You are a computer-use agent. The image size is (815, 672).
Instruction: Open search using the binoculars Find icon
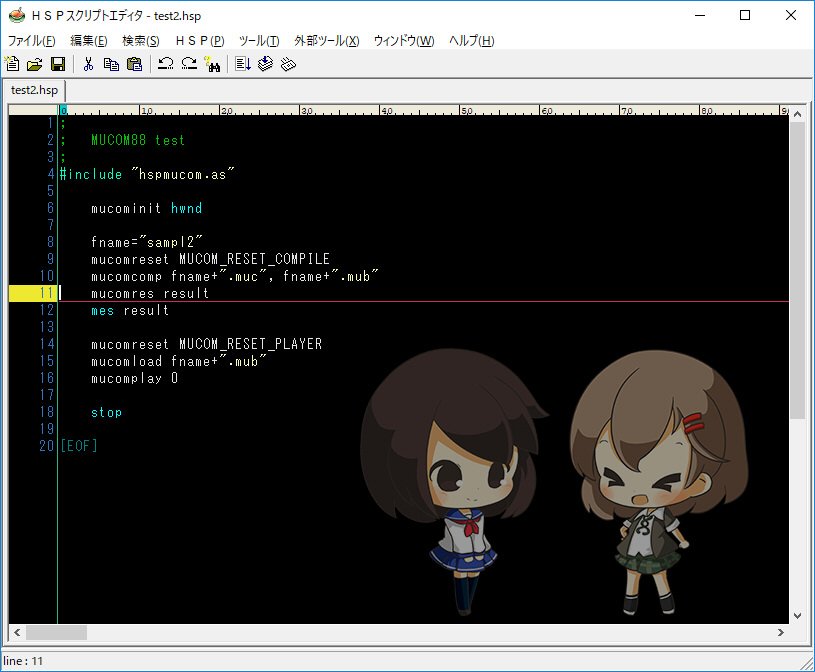click(214, 63)
